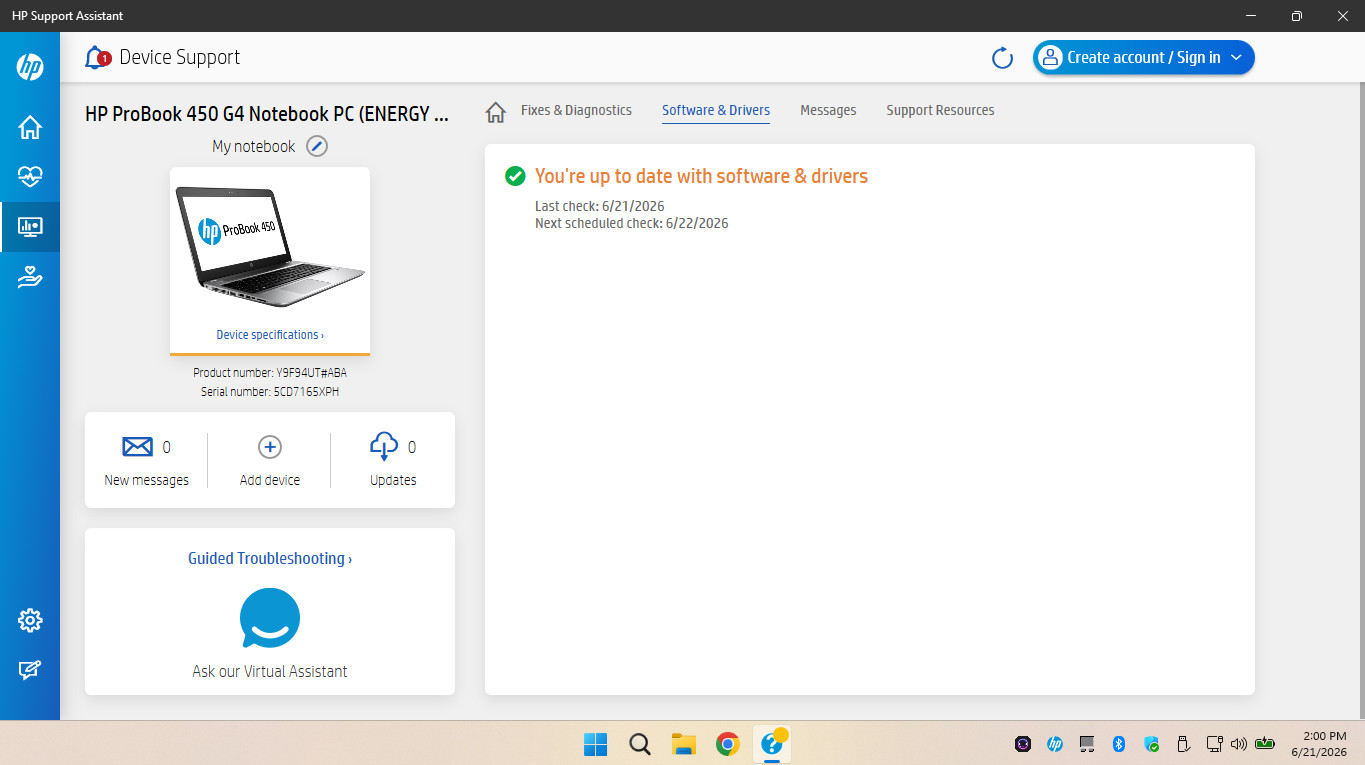Open Windows Security shield tray icon
Screen dimensions: 1365x765
(1152, 744)
